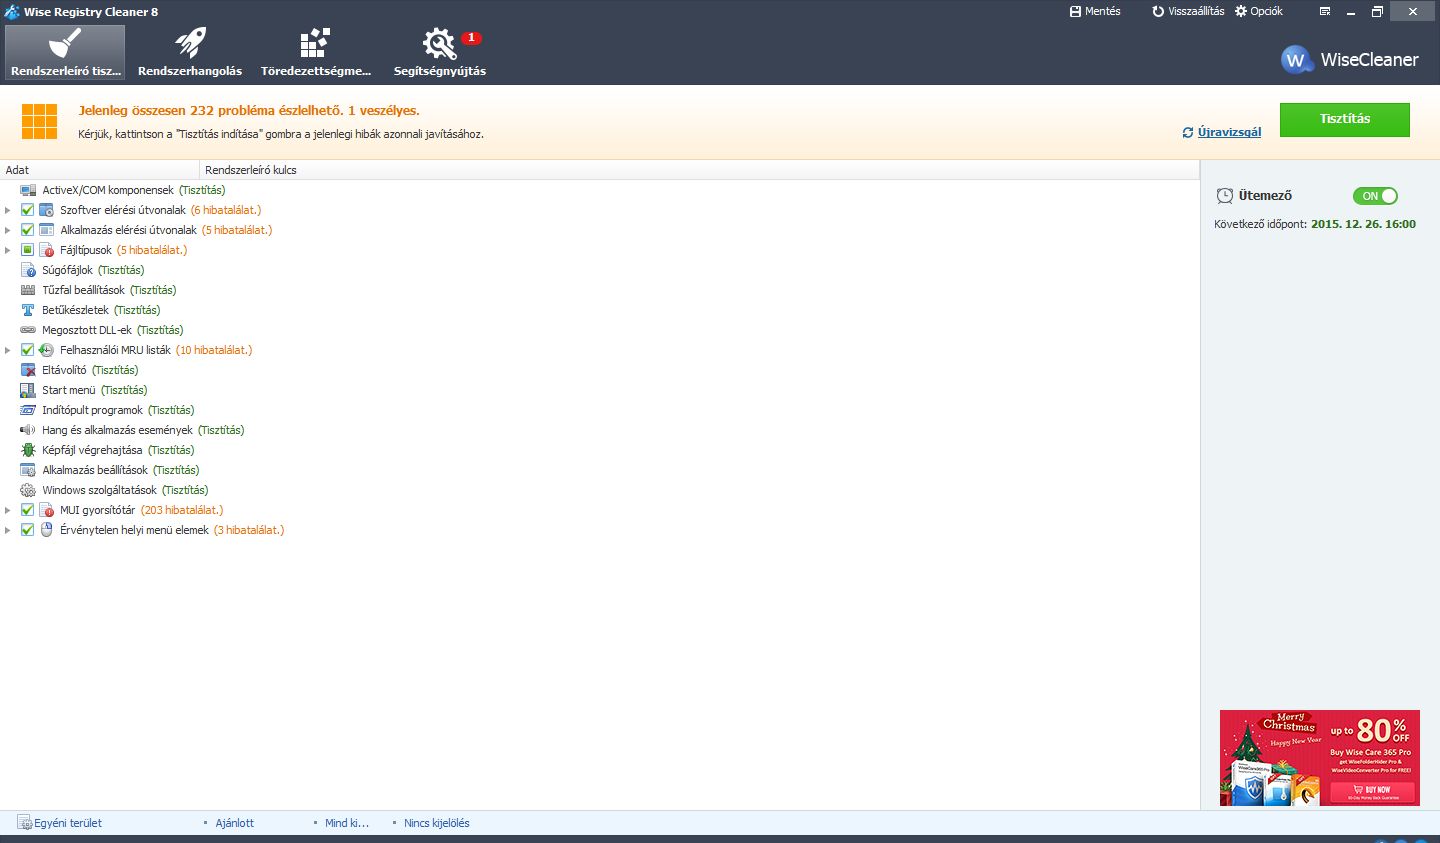Expand MUI gyorsítótár results
1440x843 pixels.
coord(8,510)
